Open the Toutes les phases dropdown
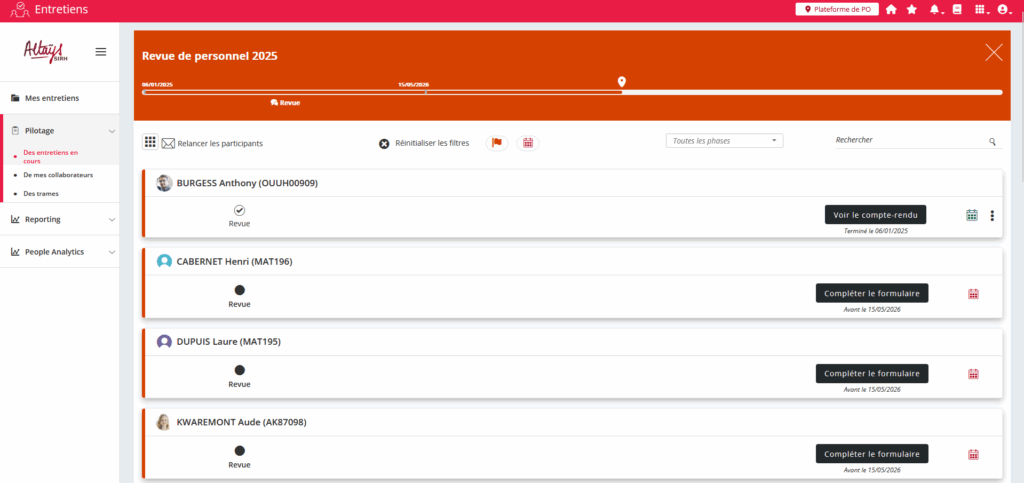1024x483 pixels. (x=724, y=141)
